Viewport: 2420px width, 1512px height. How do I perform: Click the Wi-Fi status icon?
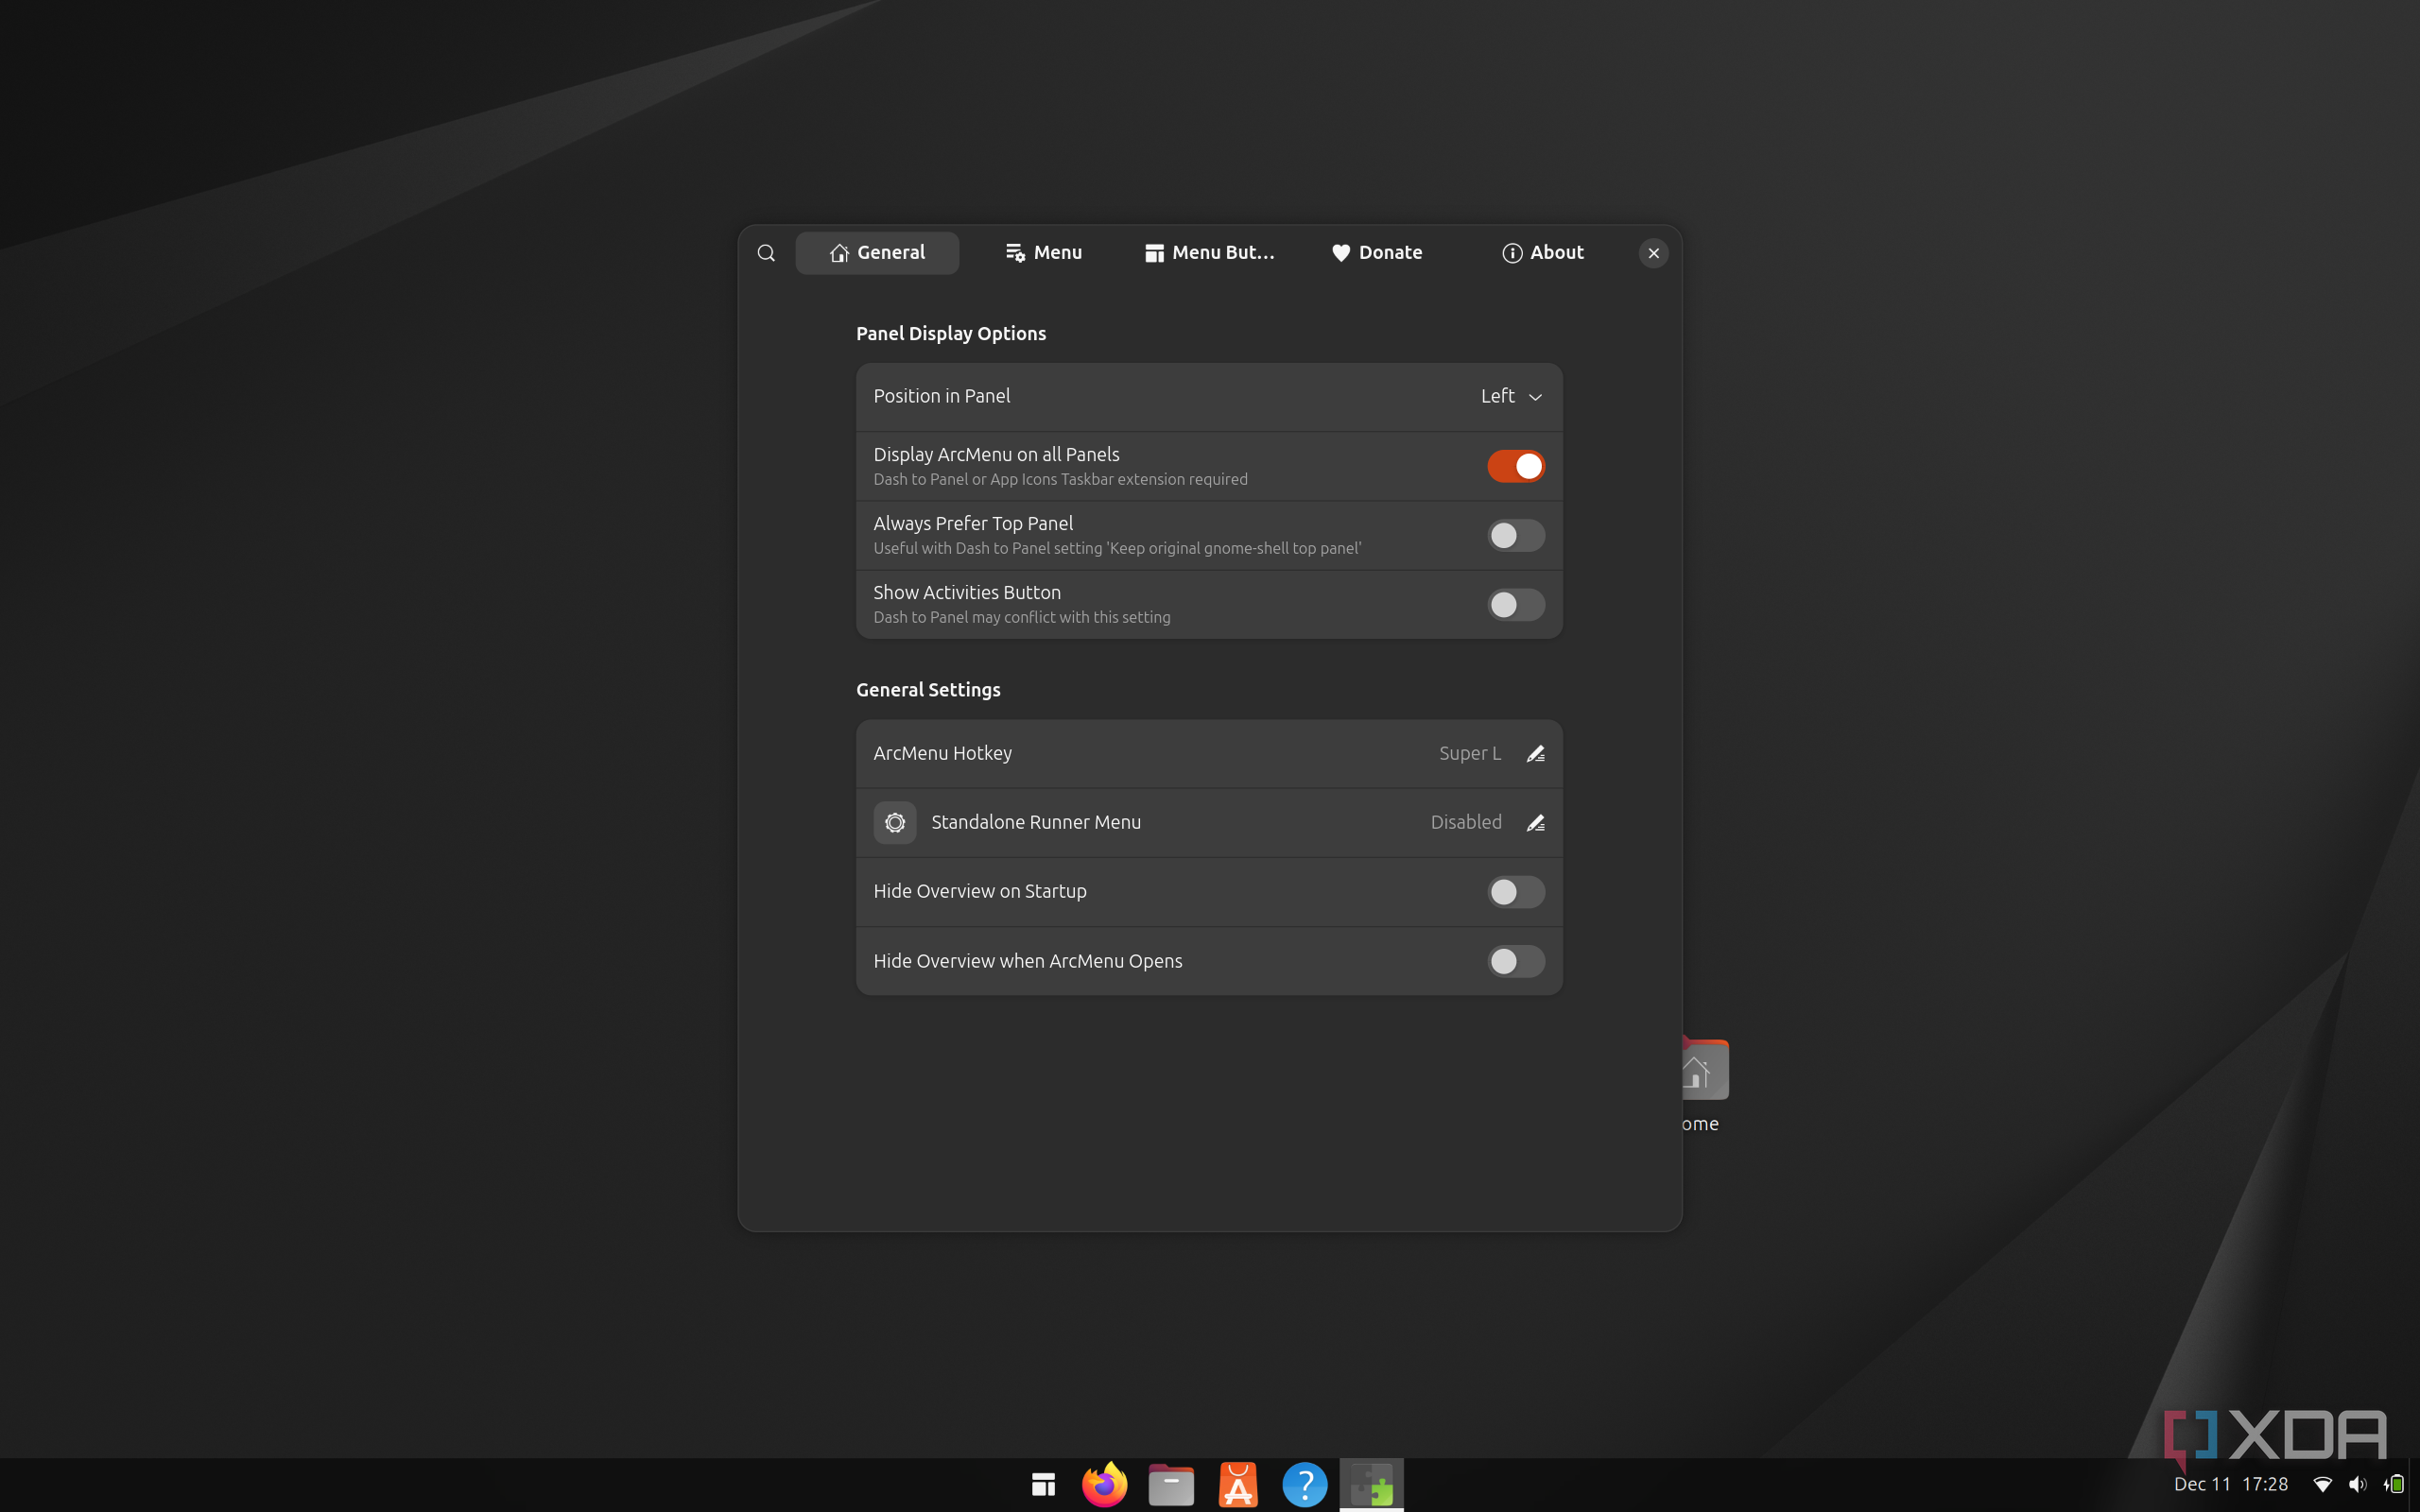(2323, 1484)
